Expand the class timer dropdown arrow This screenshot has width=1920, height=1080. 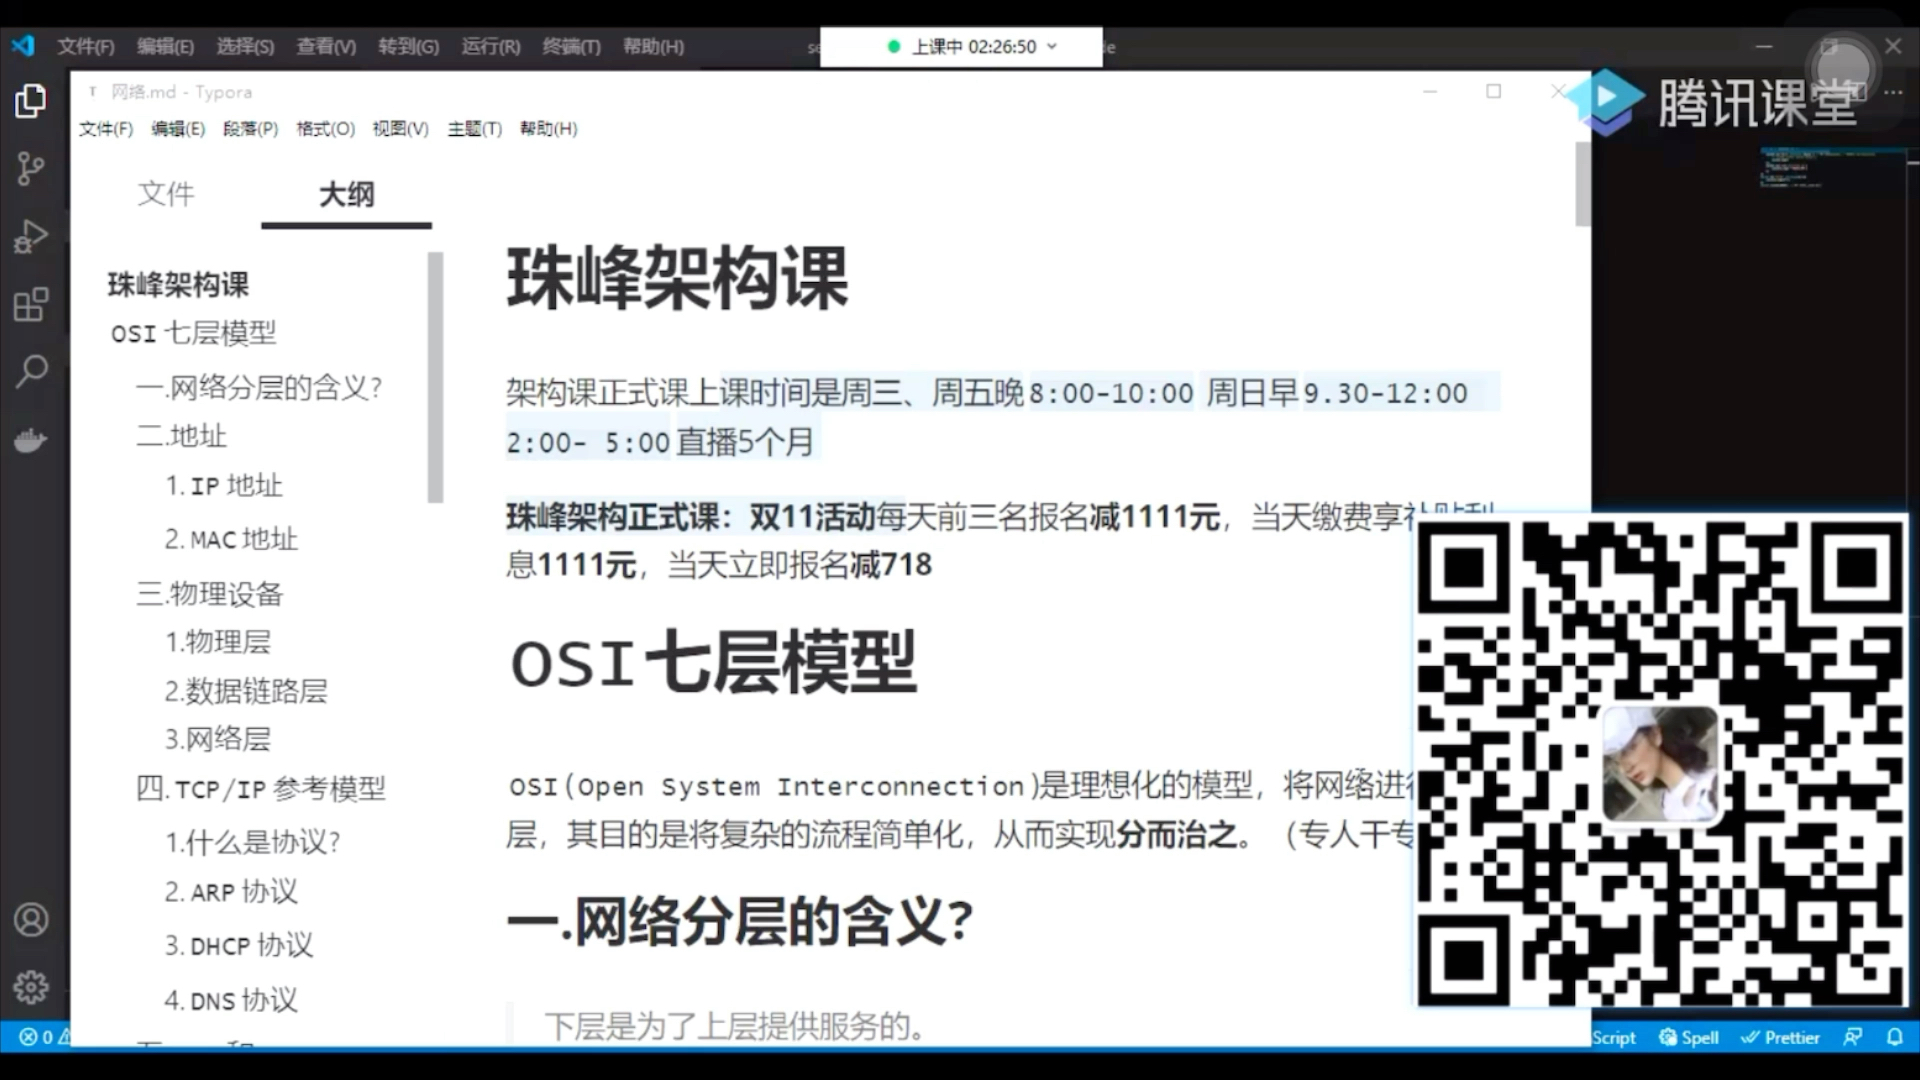coord(1052,46)
